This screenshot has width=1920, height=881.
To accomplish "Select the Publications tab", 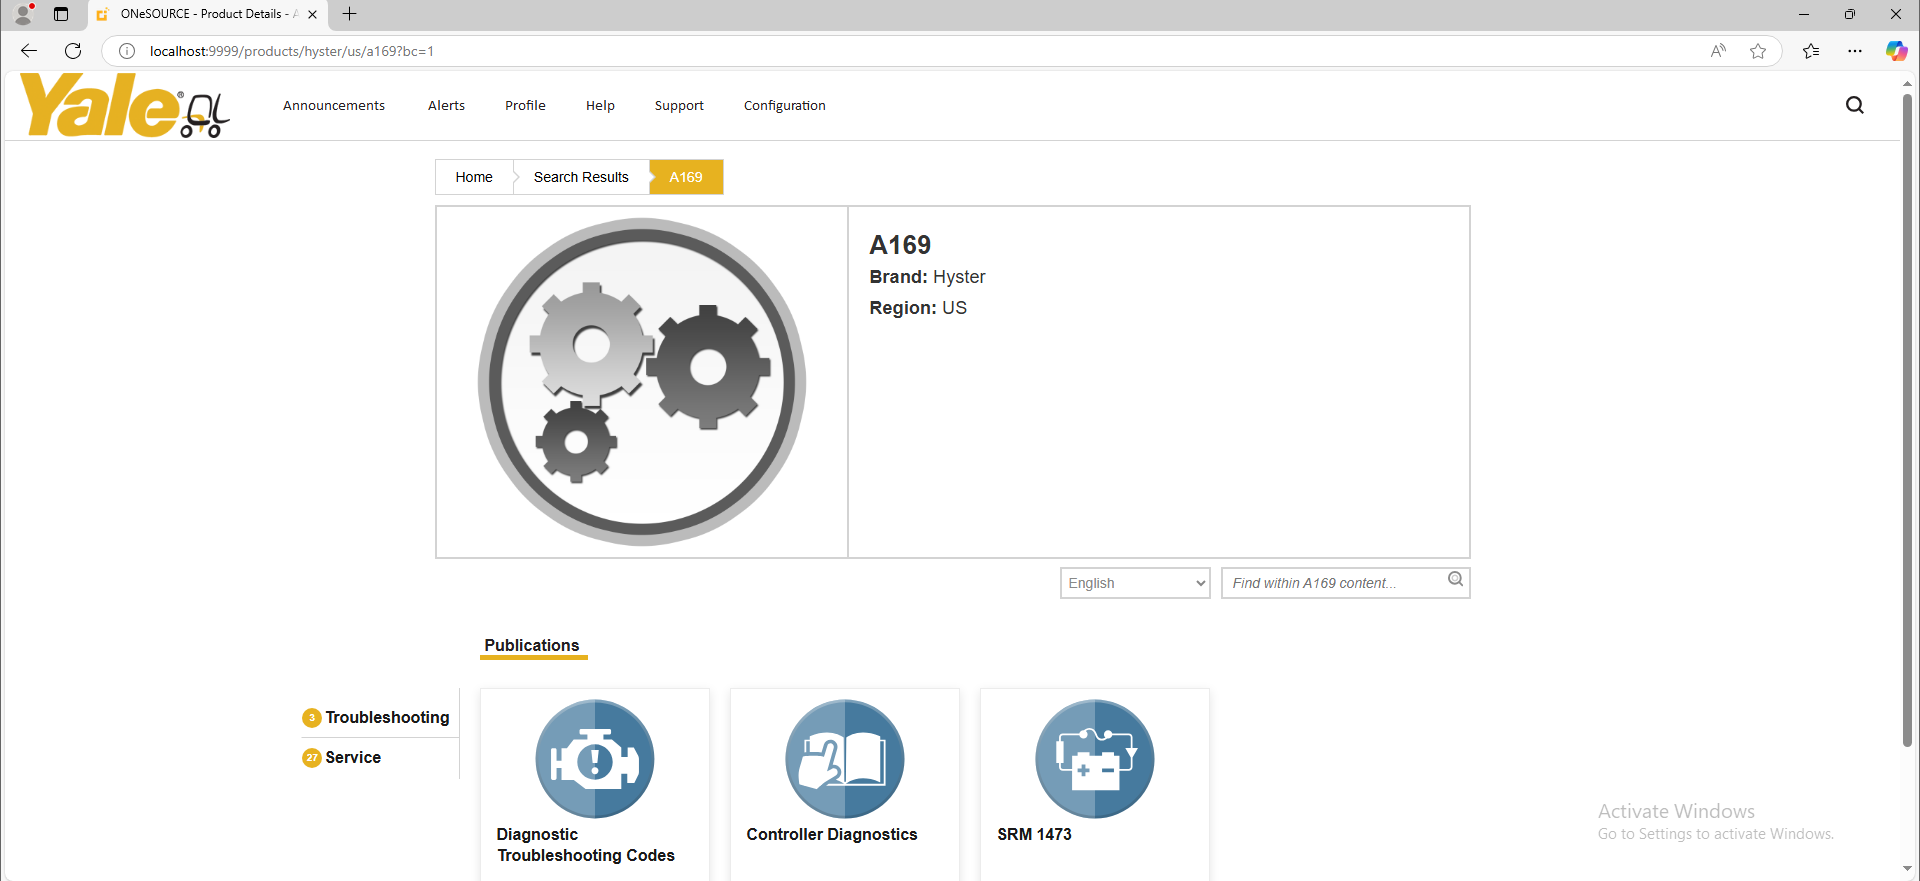I will (532, 646).
